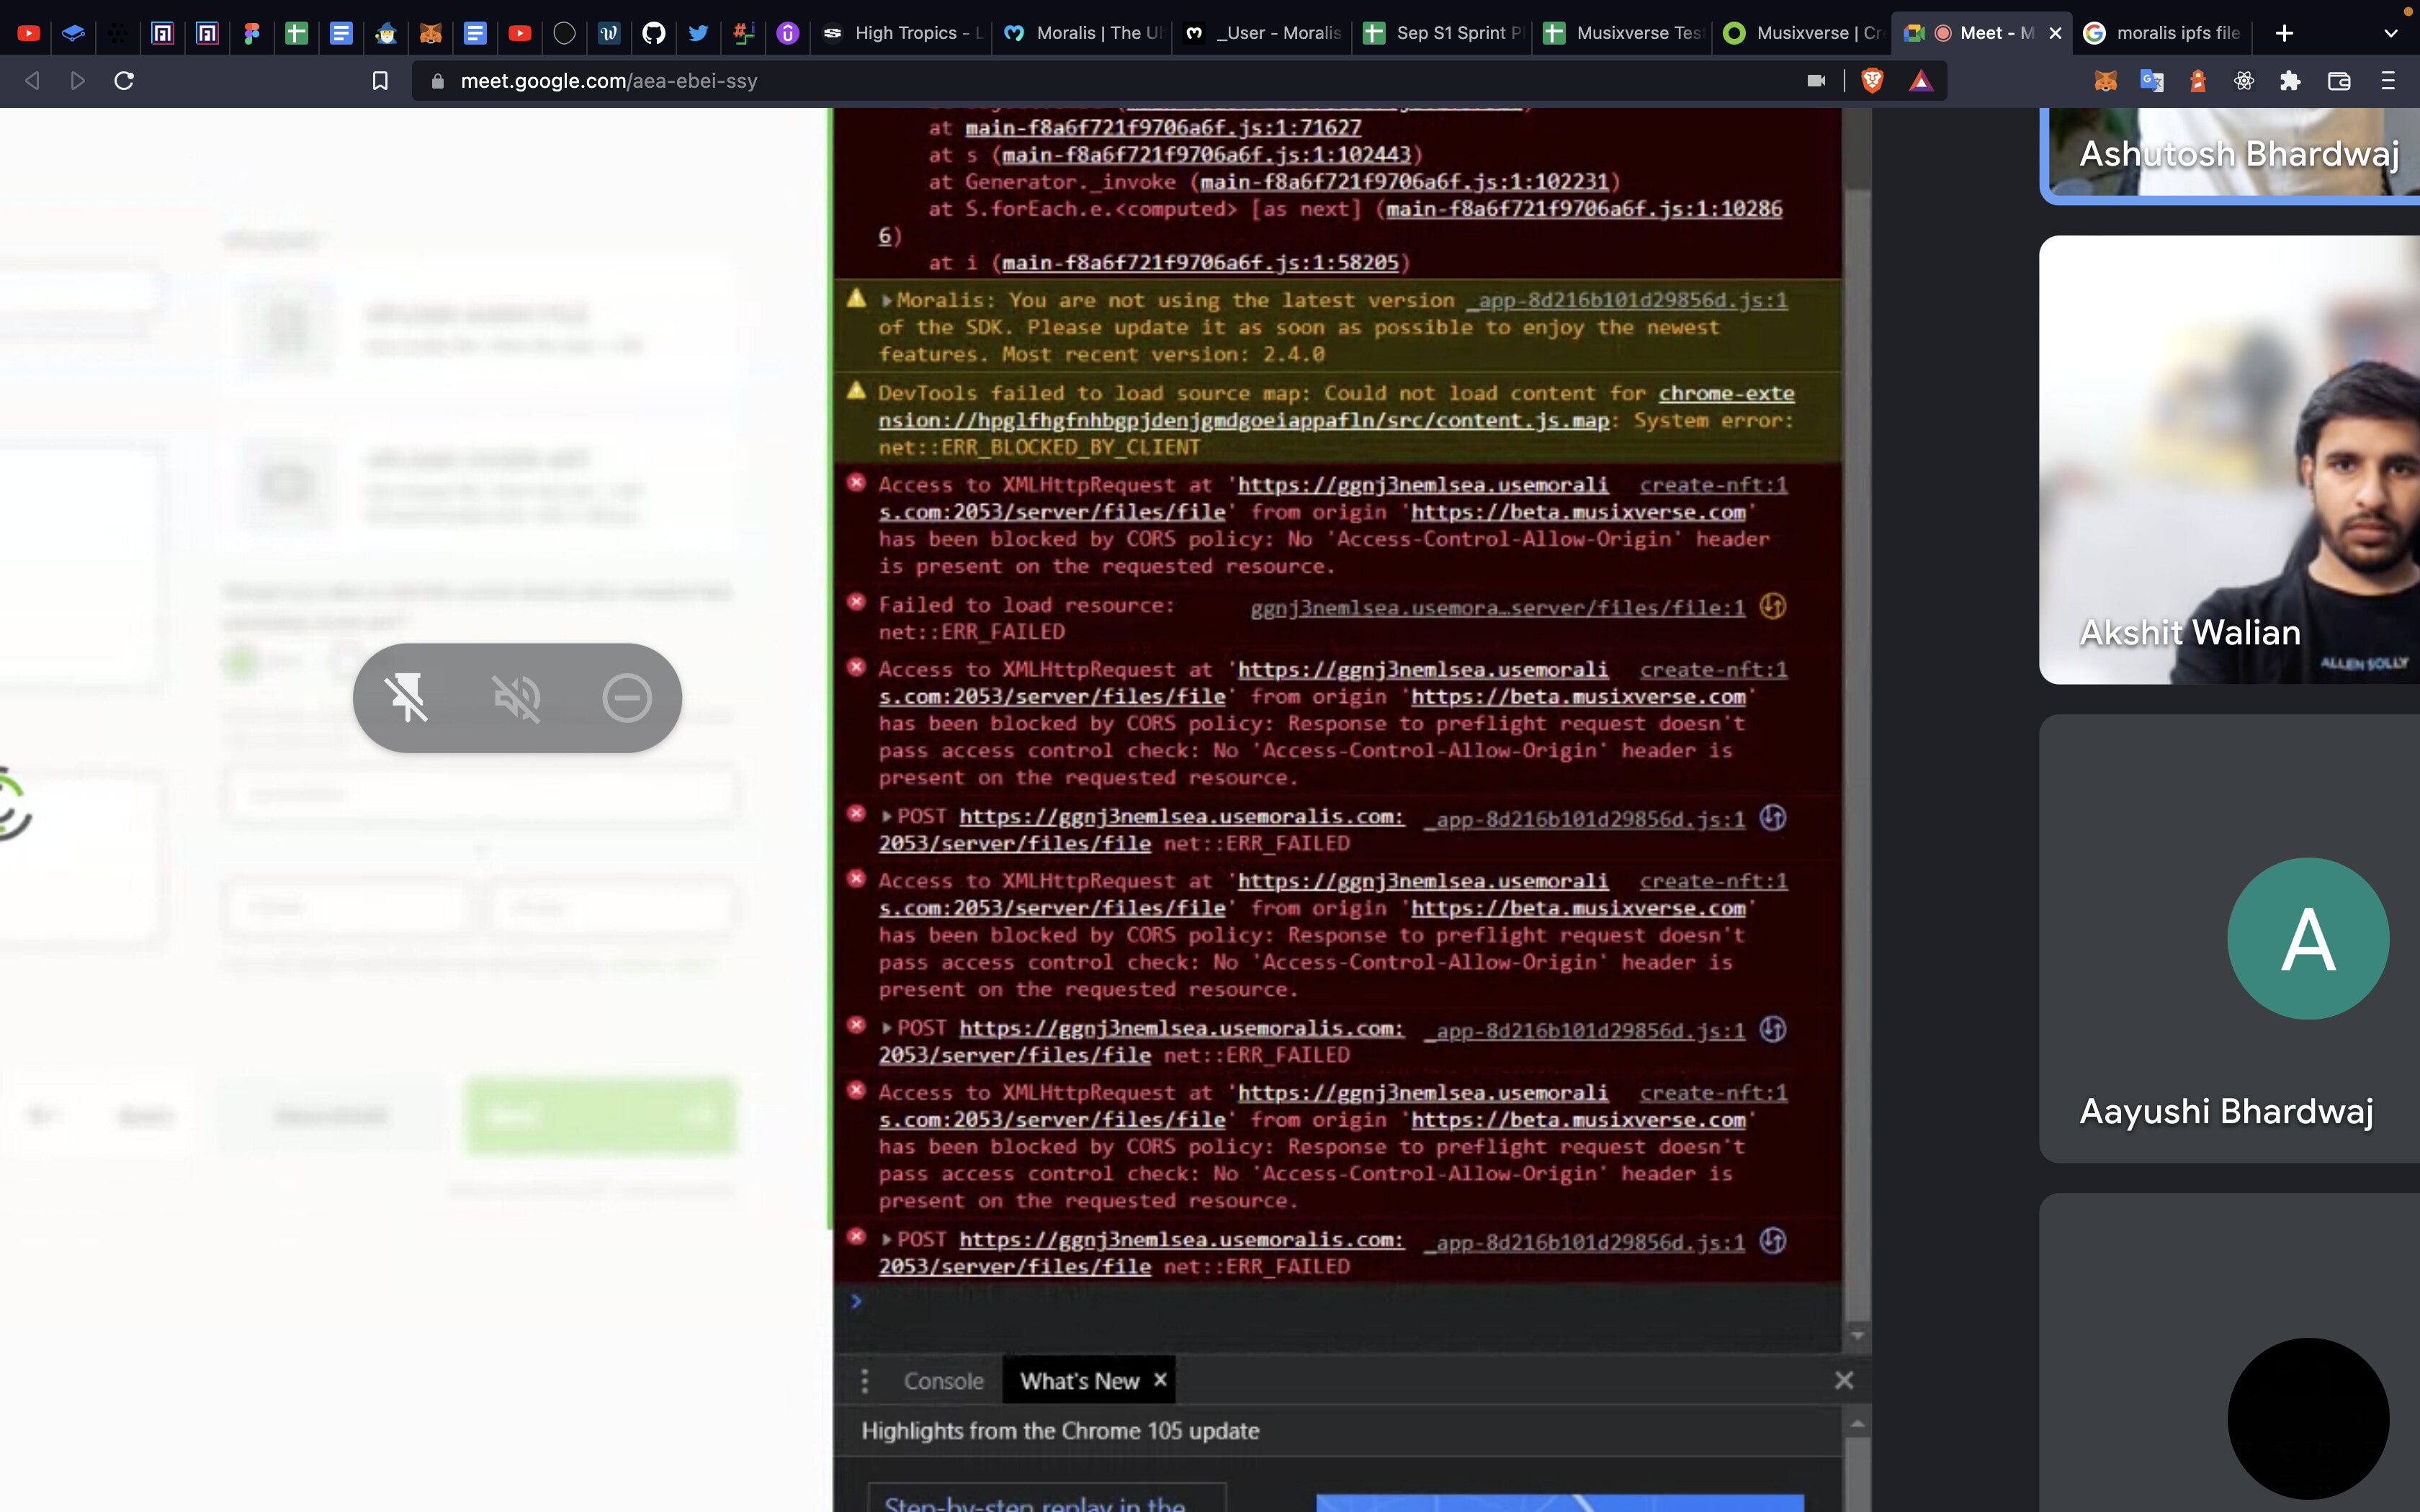Switch to the Musixverse Test tab
The height and width of the screenshot is (1512, 2420).
[1623, 33]
